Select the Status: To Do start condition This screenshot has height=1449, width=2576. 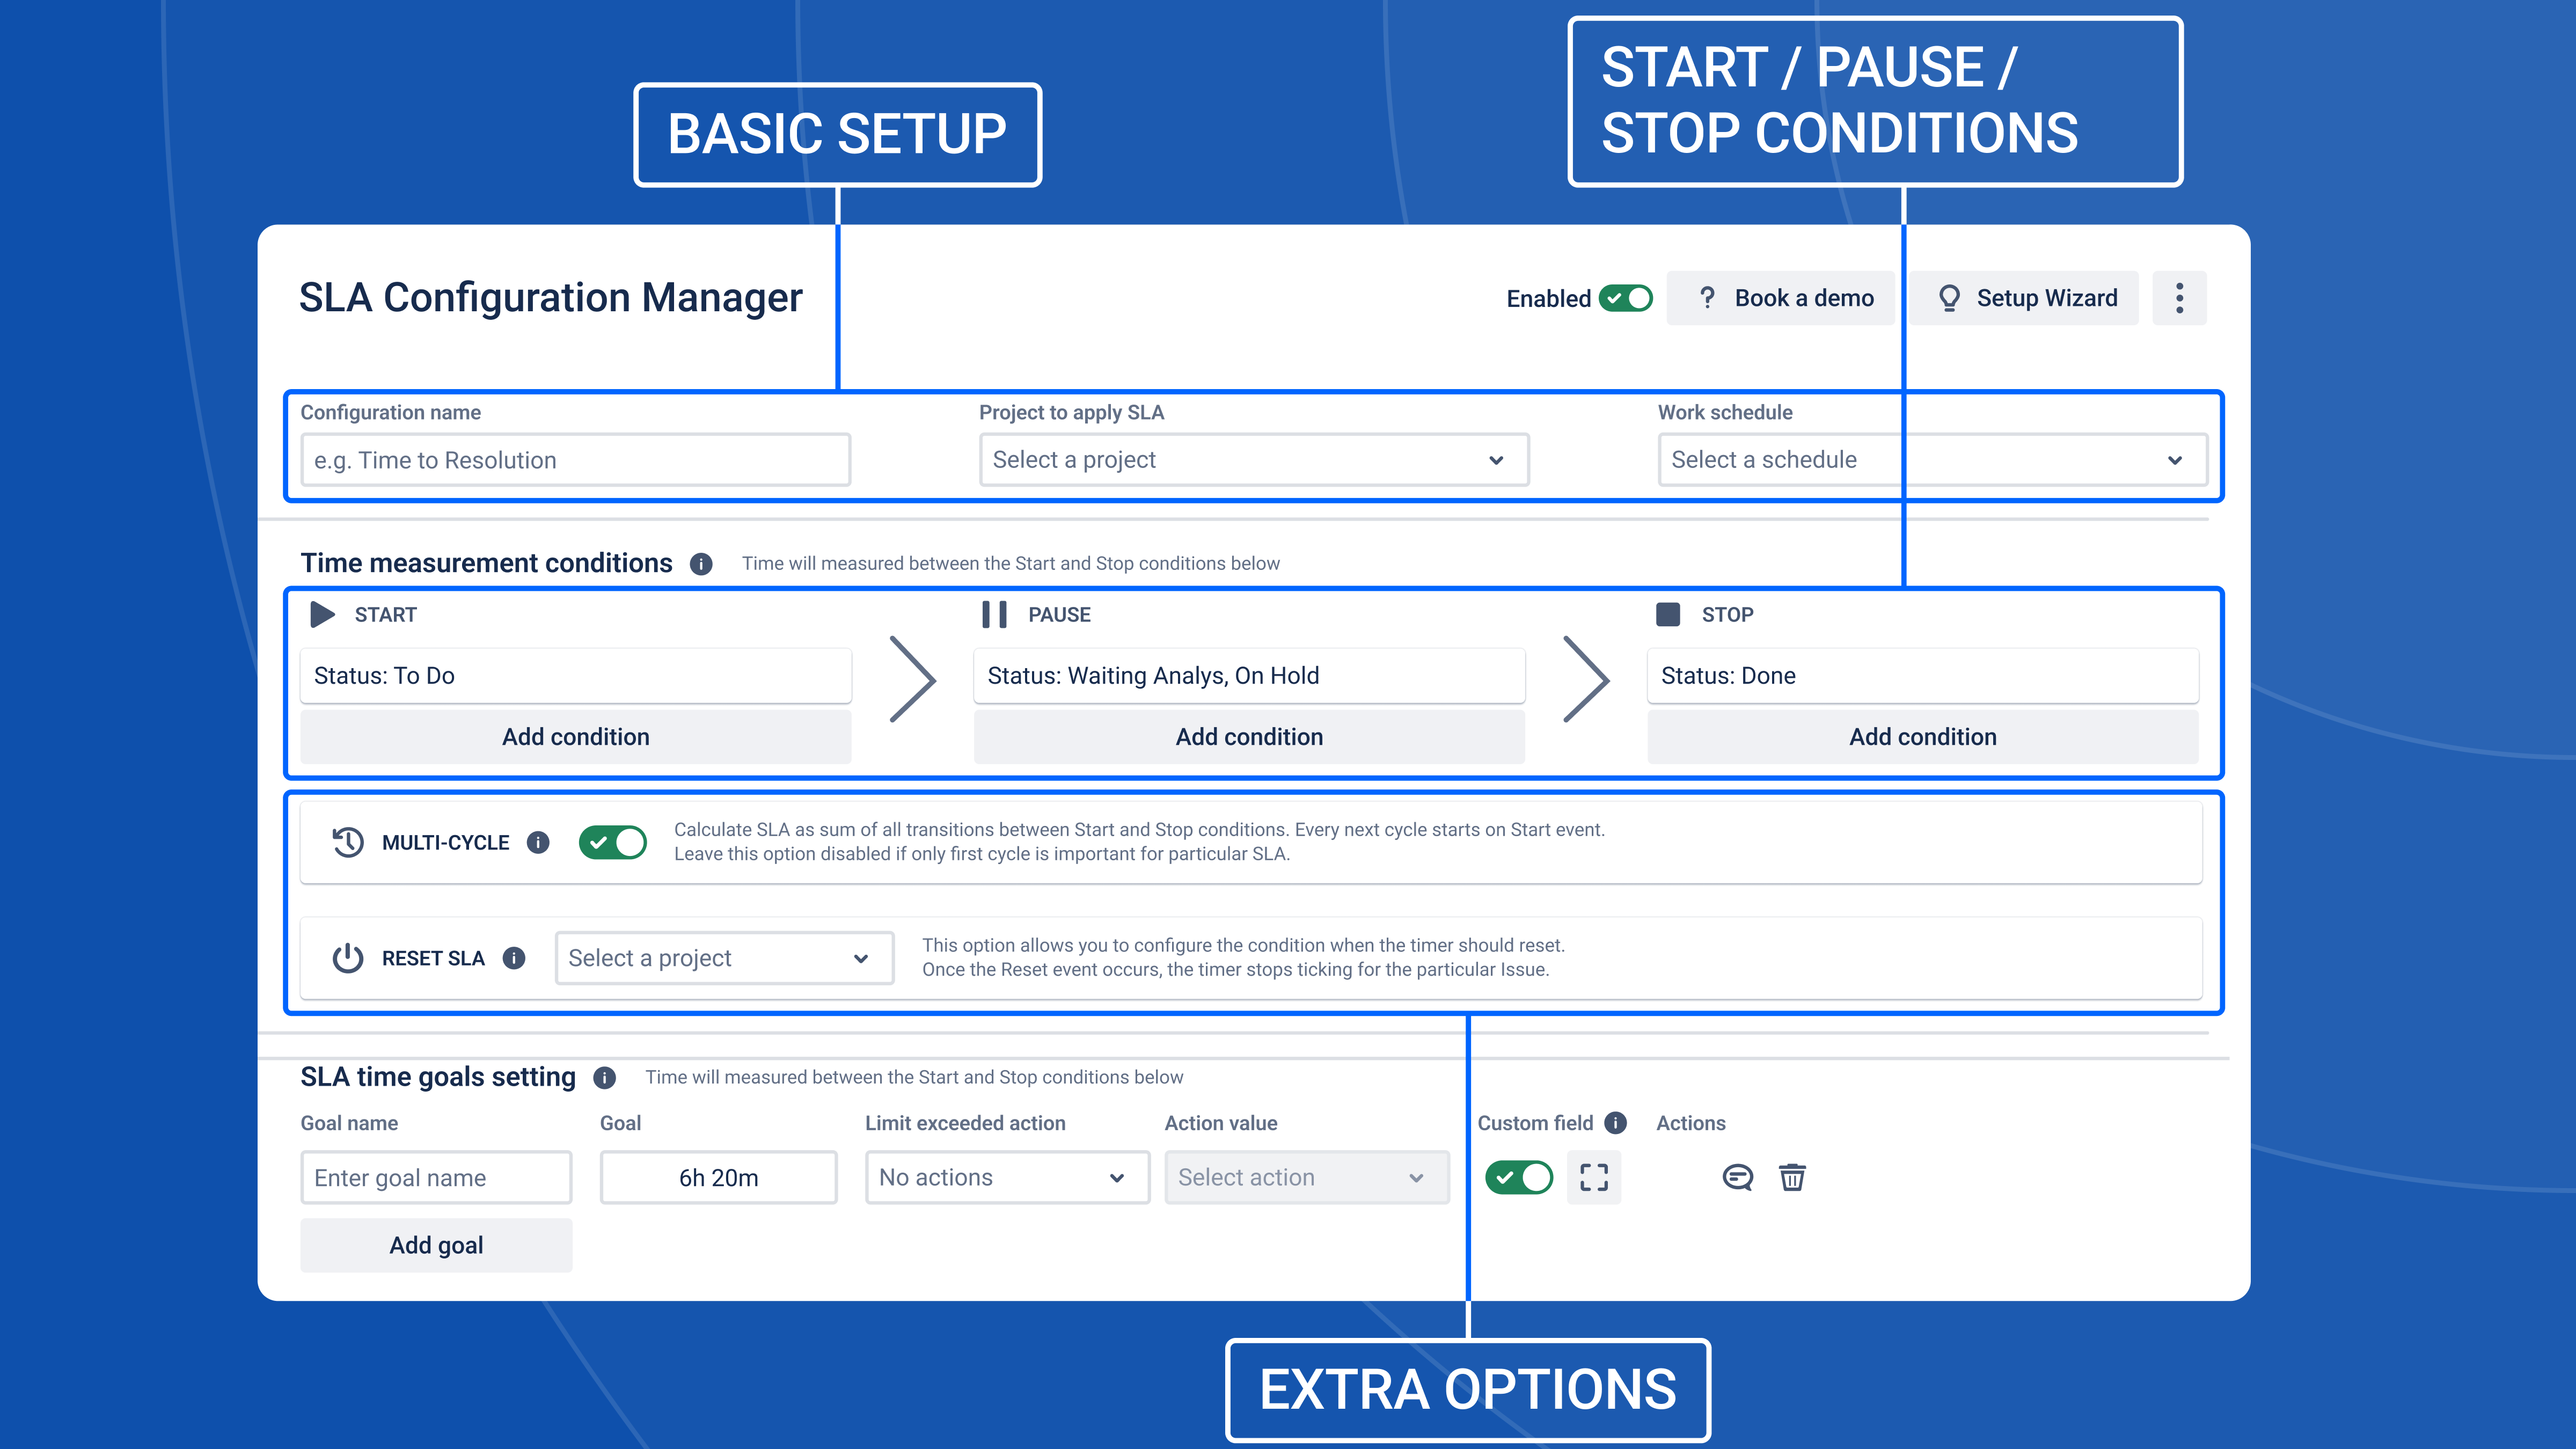tap(575, 676)
